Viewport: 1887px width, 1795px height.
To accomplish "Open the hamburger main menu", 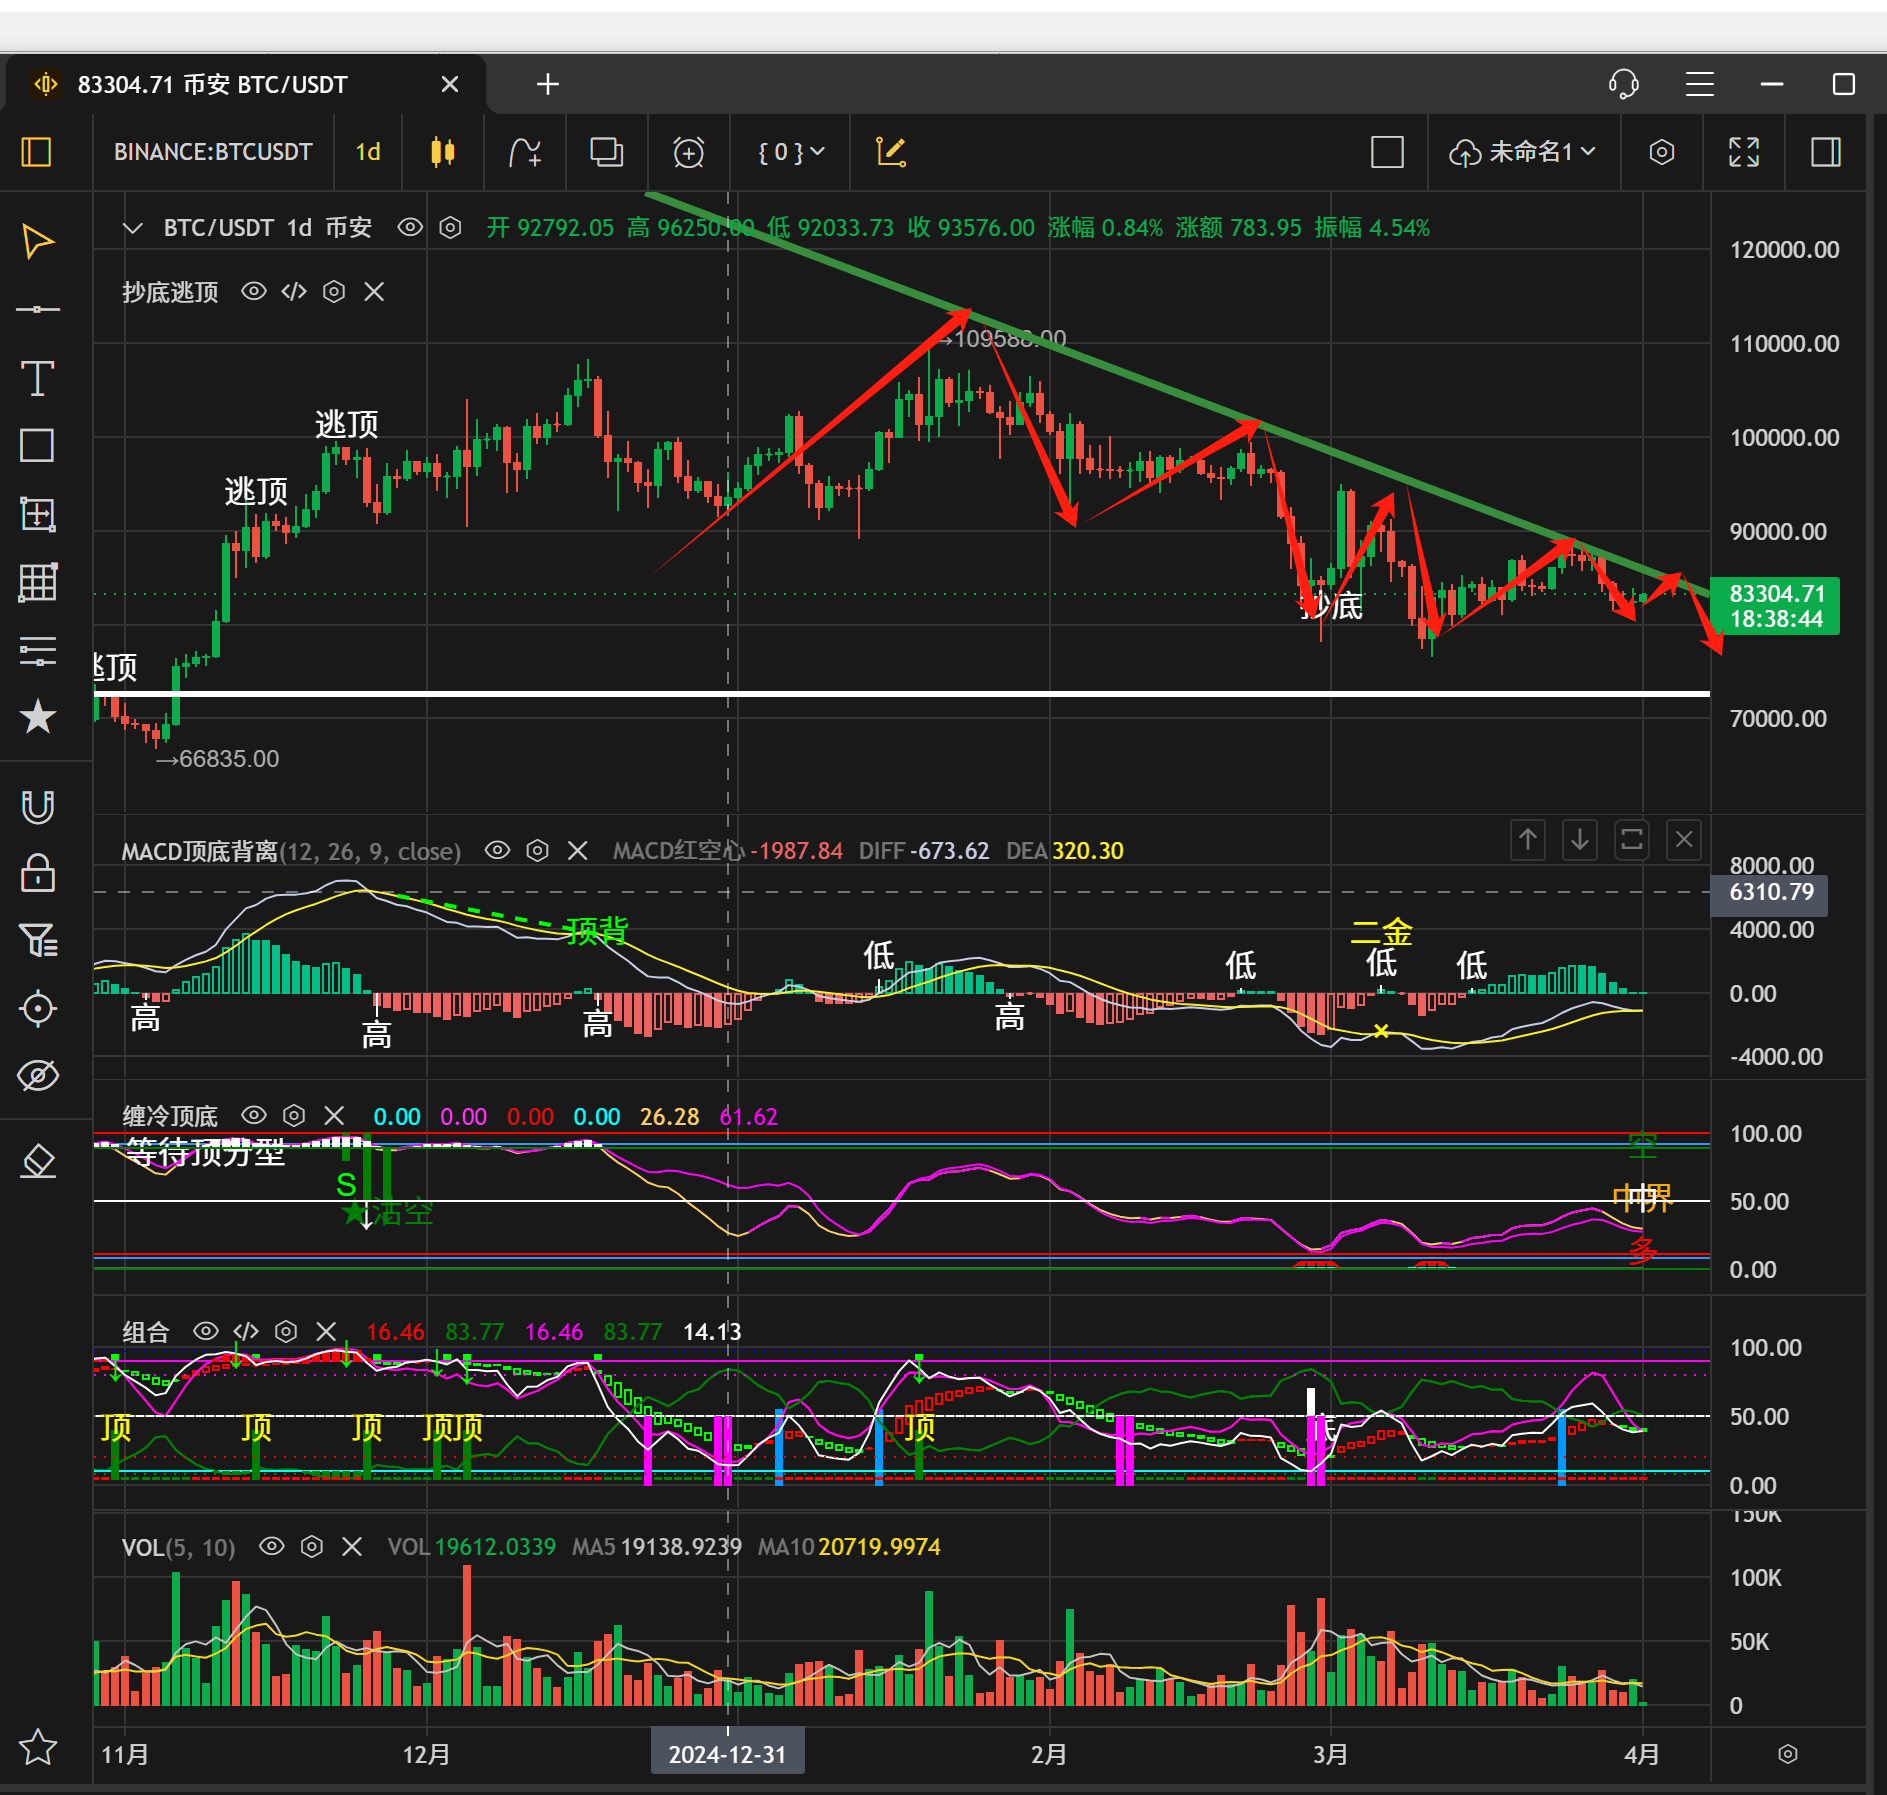I will pos(1700,84).
